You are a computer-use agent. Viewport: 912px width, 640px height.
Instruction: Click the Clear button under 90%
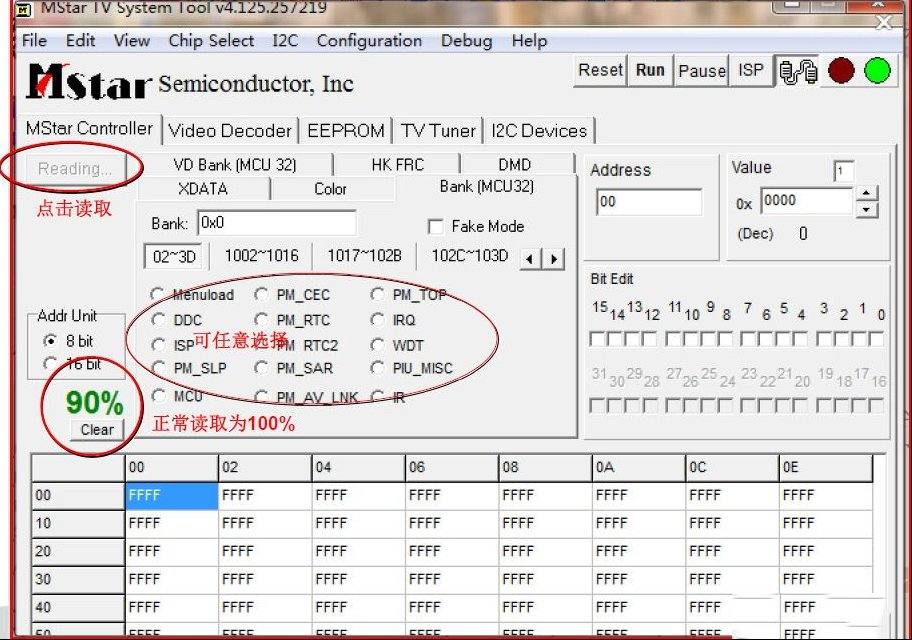pos(97,430)
